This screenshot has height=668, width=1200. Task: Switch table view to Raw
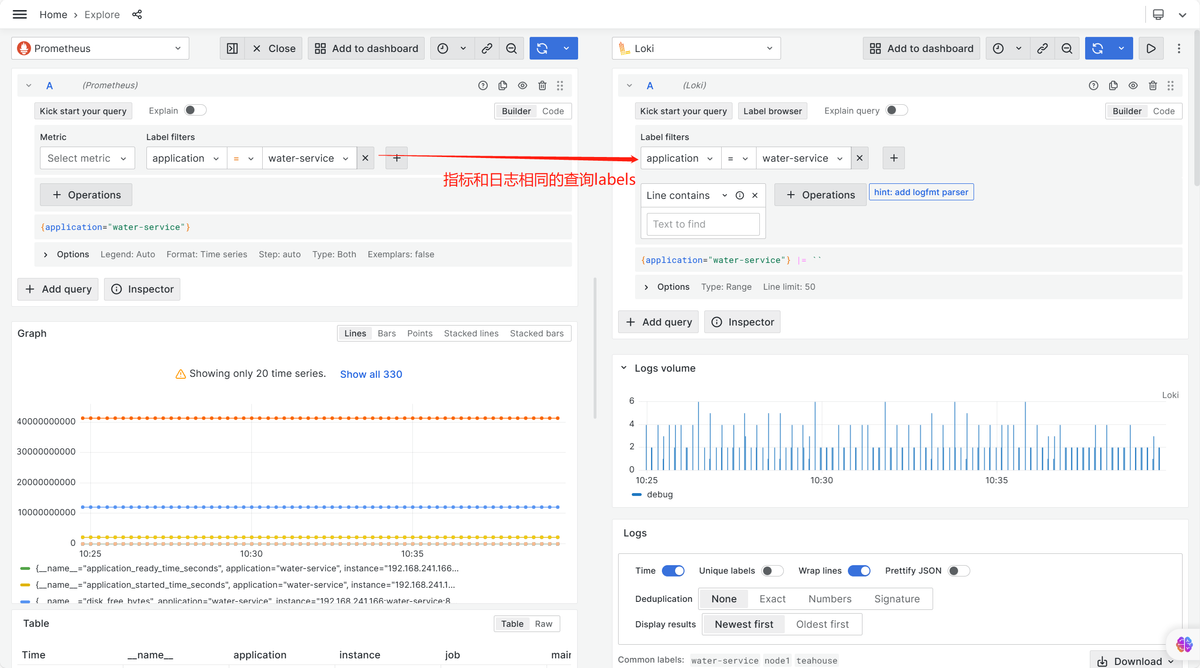coord(544,623)
